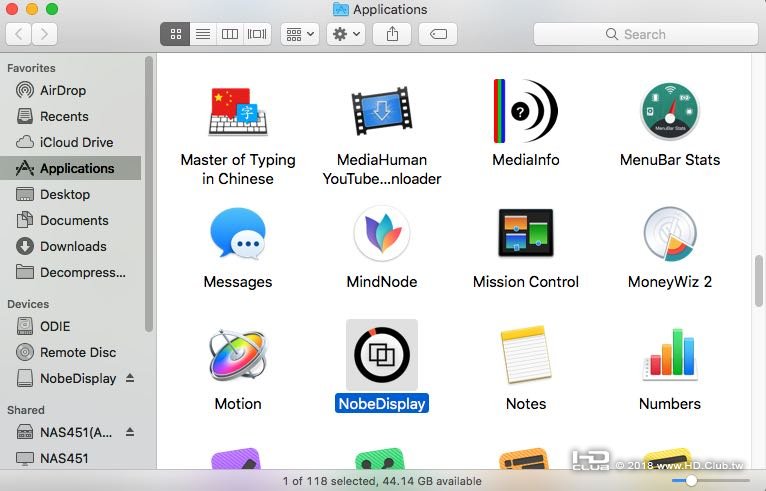
Task: Select the Mission Control icon
Action: point(526,233)
